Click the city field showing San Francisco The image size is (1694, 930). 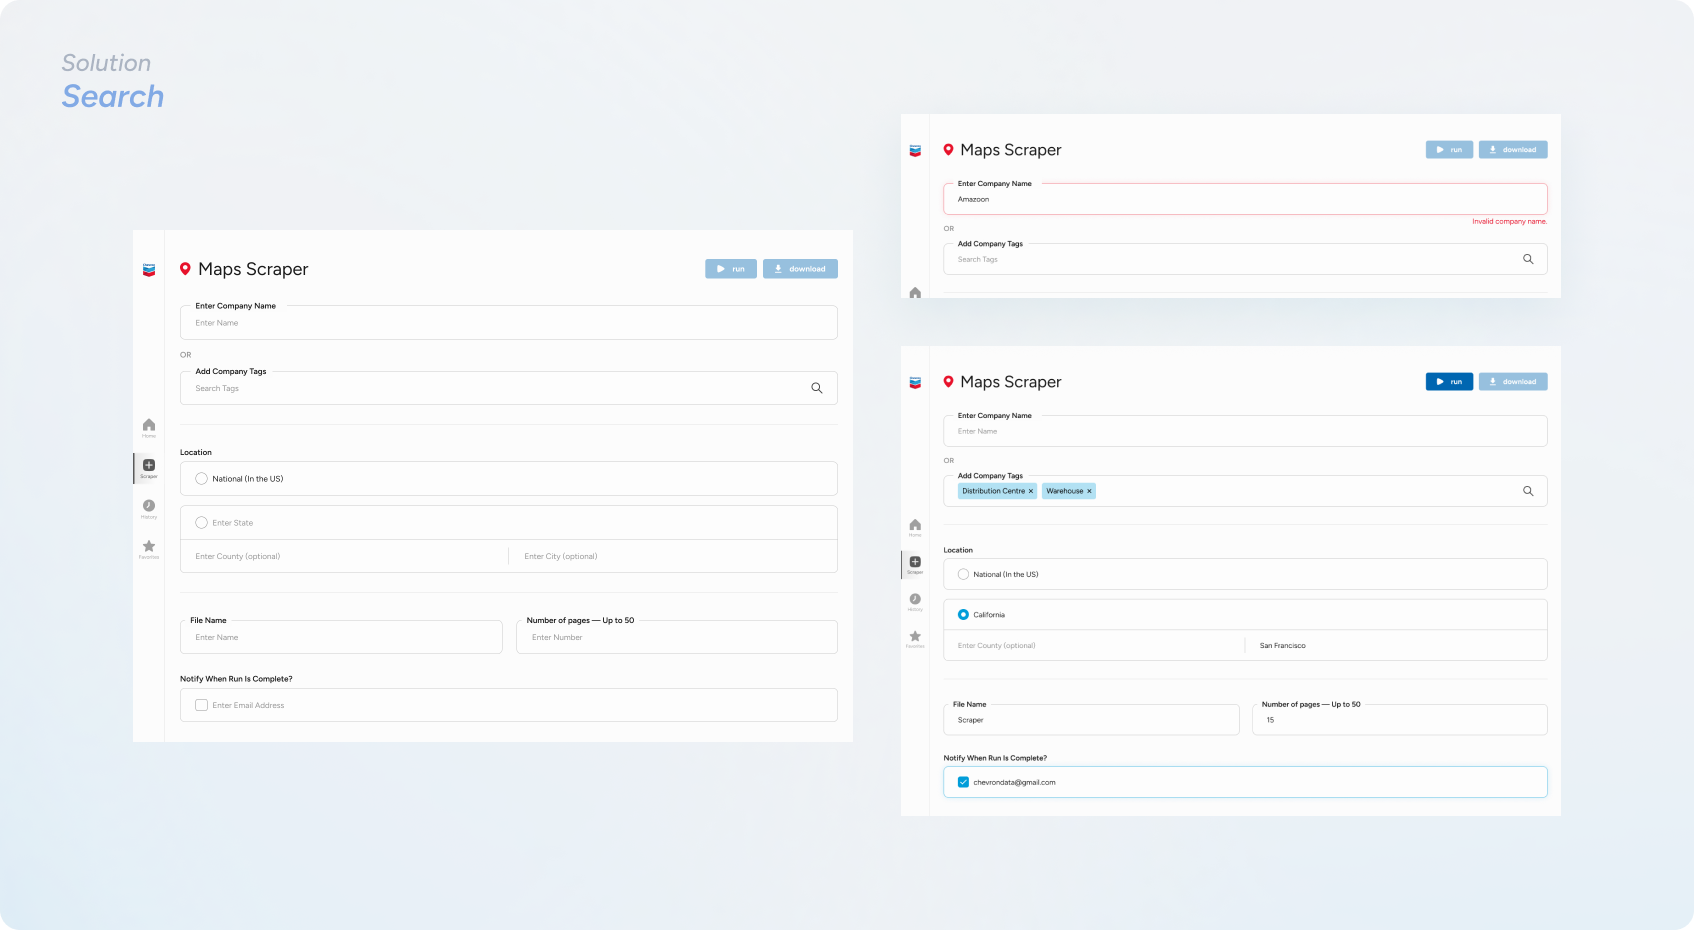coord(1395,646)
